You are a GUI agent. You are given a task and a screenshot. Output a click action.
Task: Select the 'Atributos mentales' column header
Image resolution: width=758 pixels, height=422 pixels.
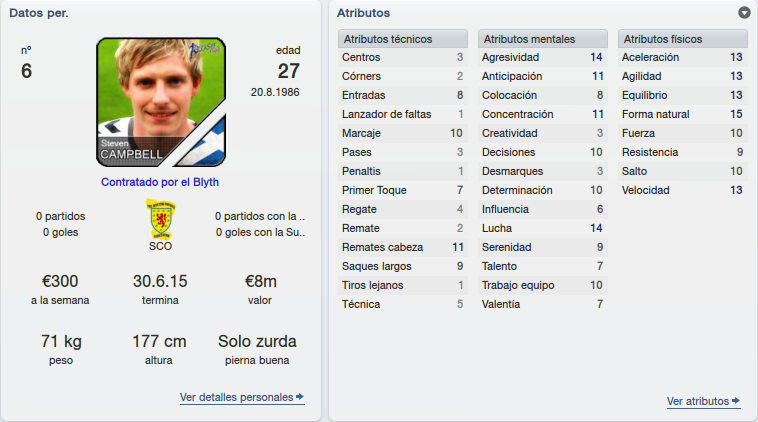[x=542, y=39]
